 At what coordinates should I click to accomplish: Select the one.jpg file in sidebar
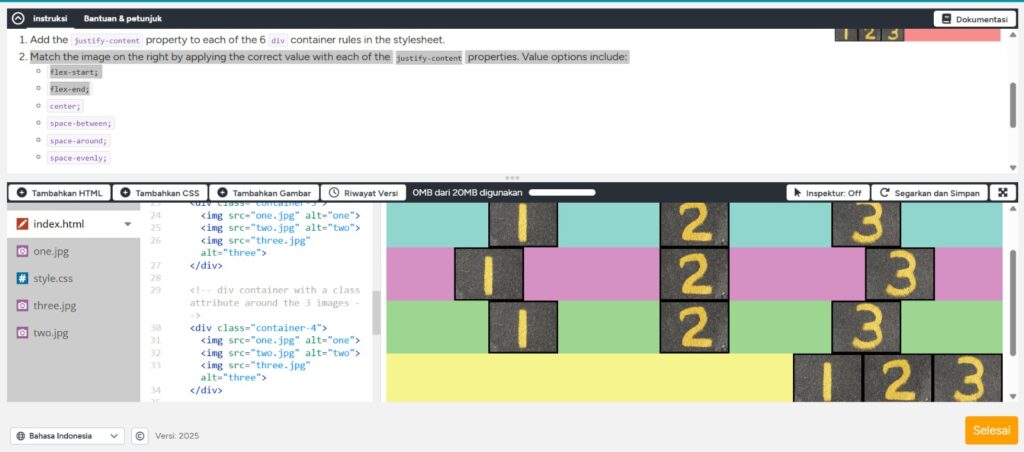click(x=50, y=252)
